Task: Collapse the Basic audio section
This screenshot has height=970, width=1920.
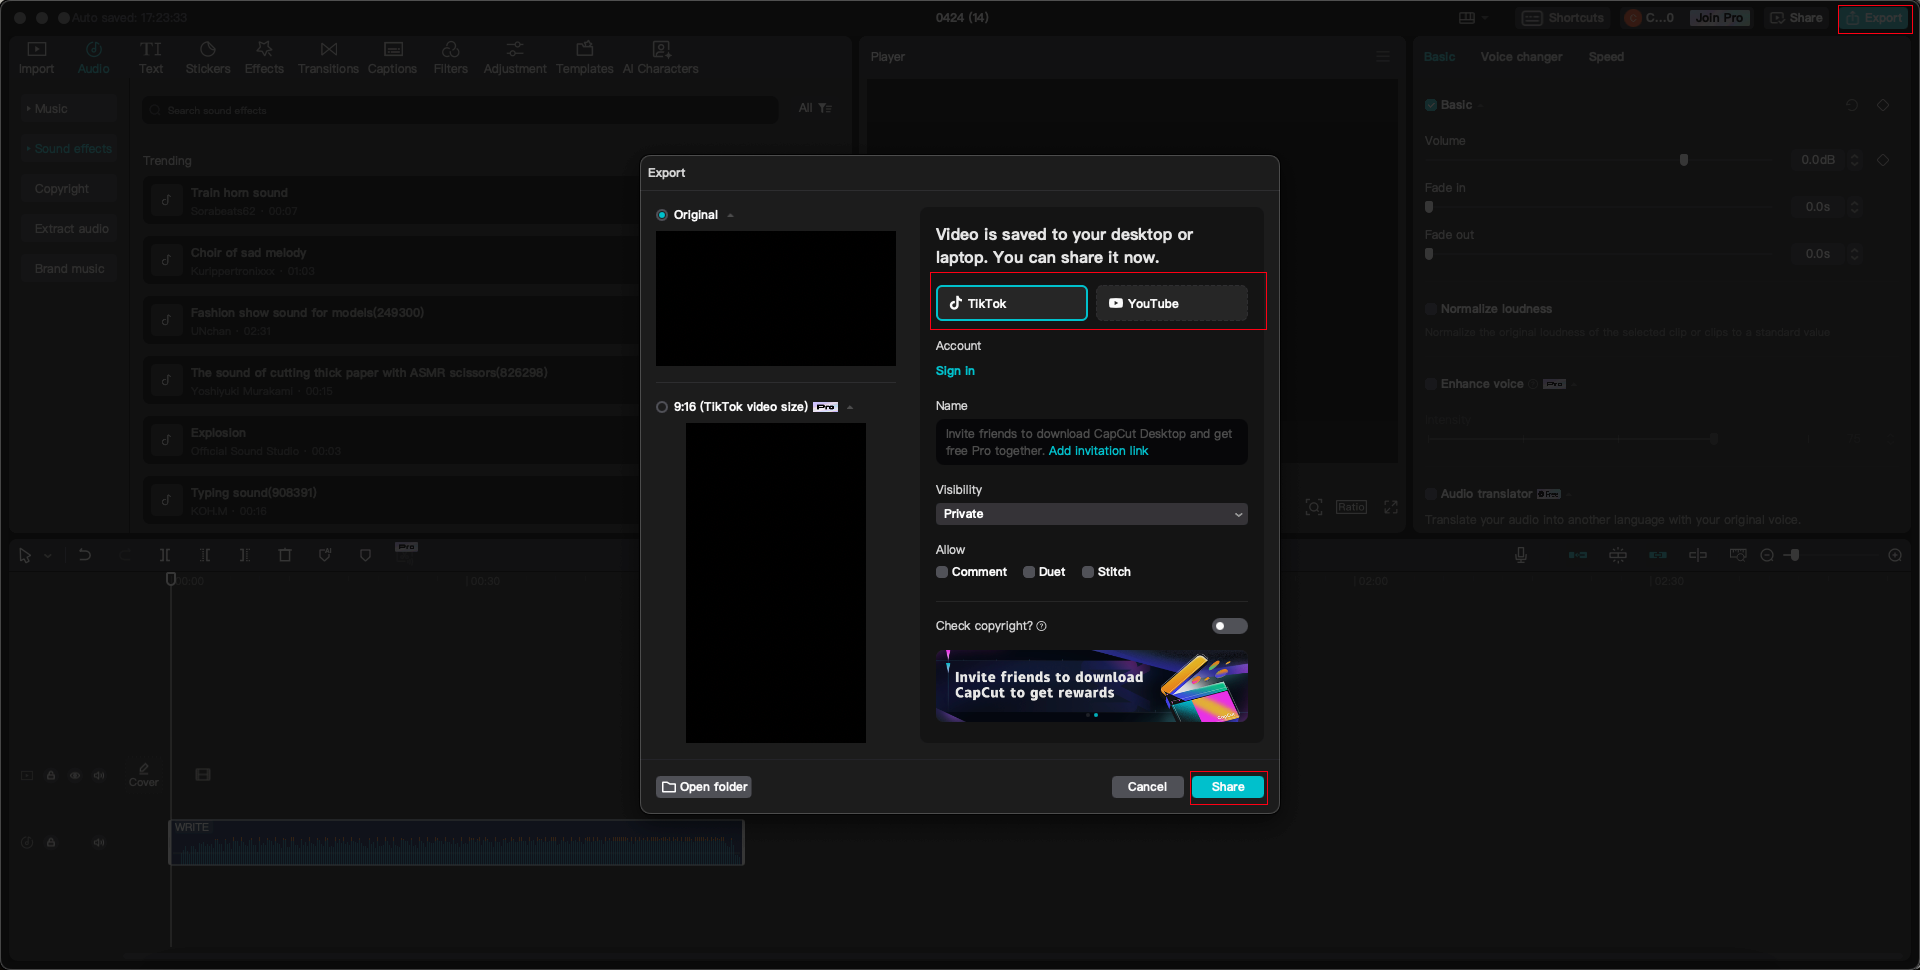Action: 1481,105
